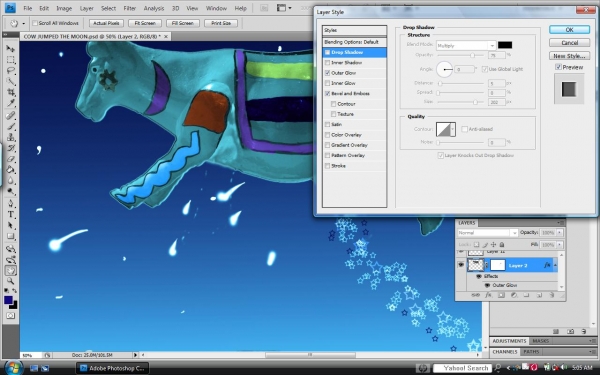Select the Pen tool
This screenshot has width=600, height=375.
pyautogui.click(x=10, y=204)
